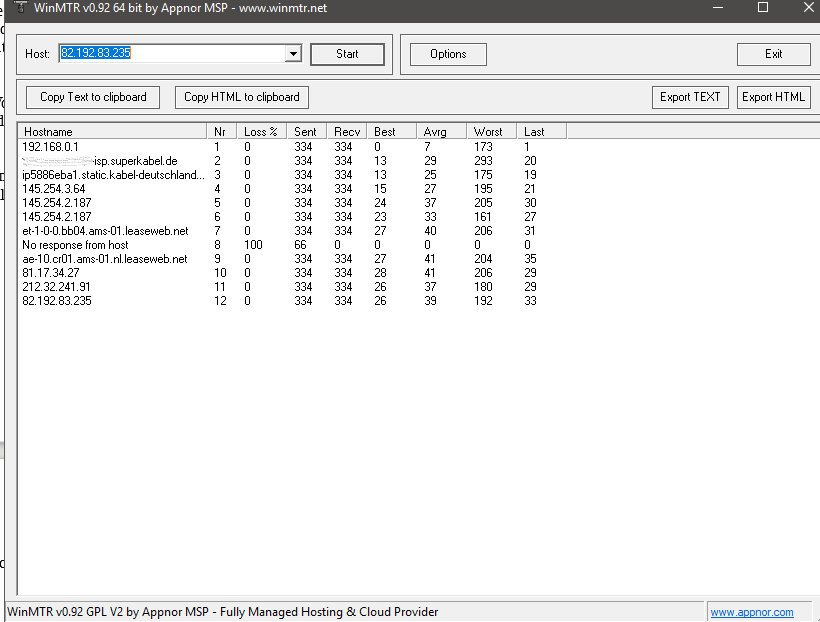Click the Sent value 66
The width and height of the screenshot is (820, 622).
click(x=300, y=245)
